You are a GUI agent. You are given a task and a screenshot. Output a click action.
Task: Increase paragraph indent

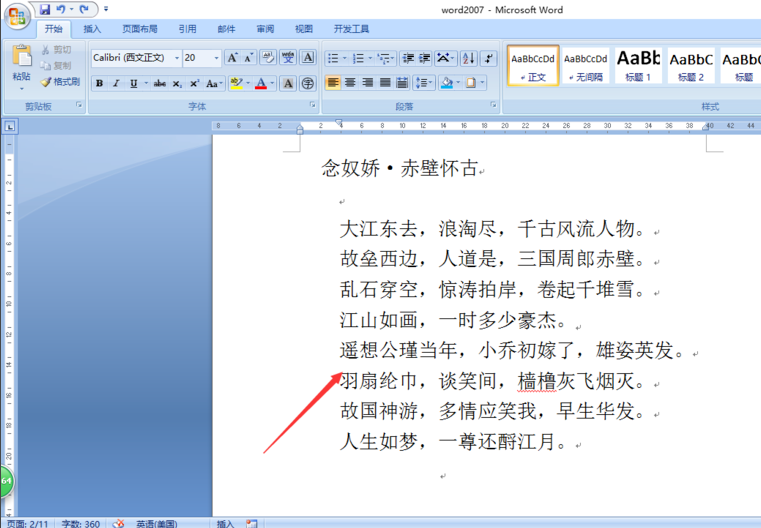point(425,58)
